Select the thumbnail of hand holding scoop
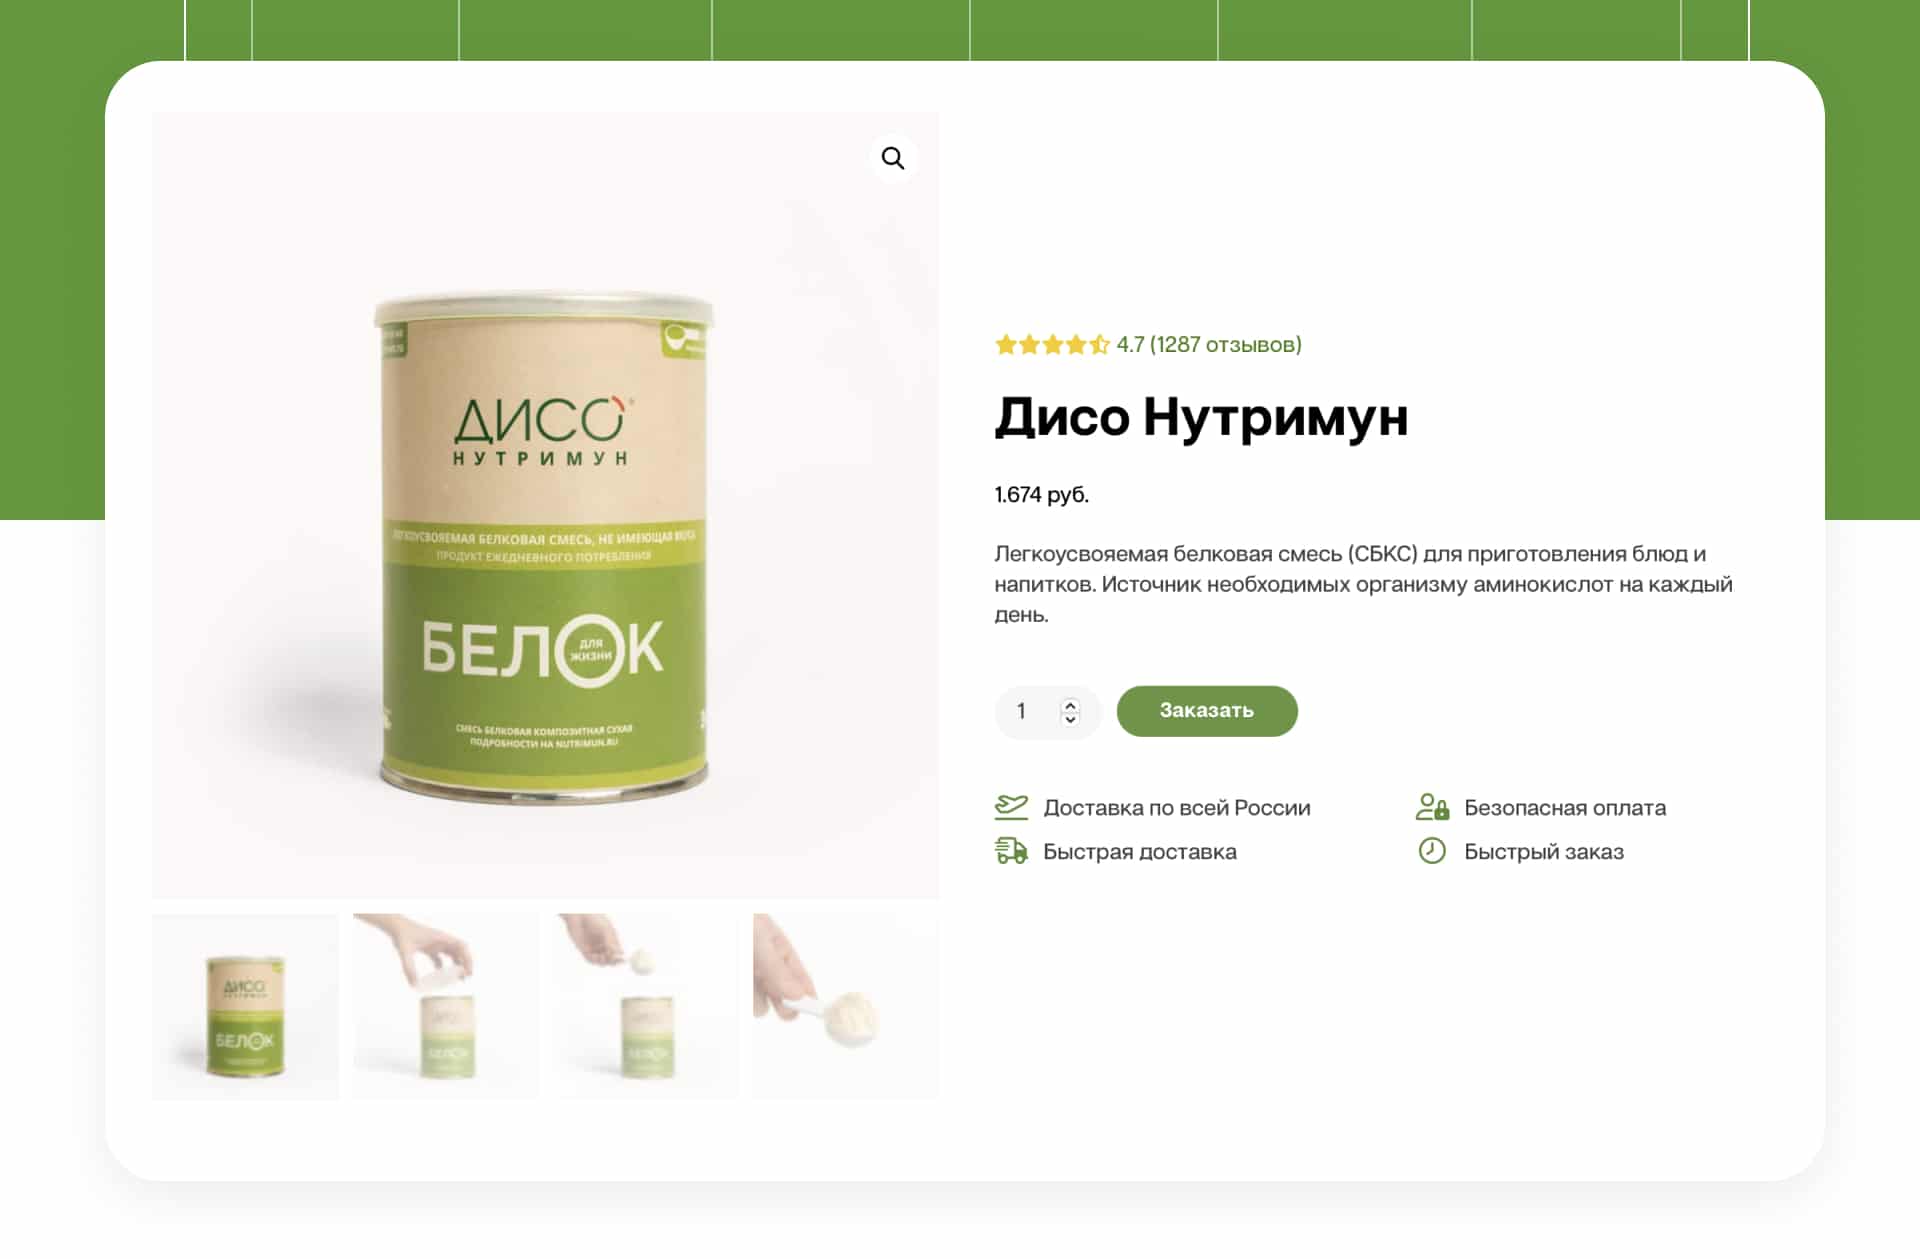Screen dimensions: 1920x1259 coord(846,1007)
